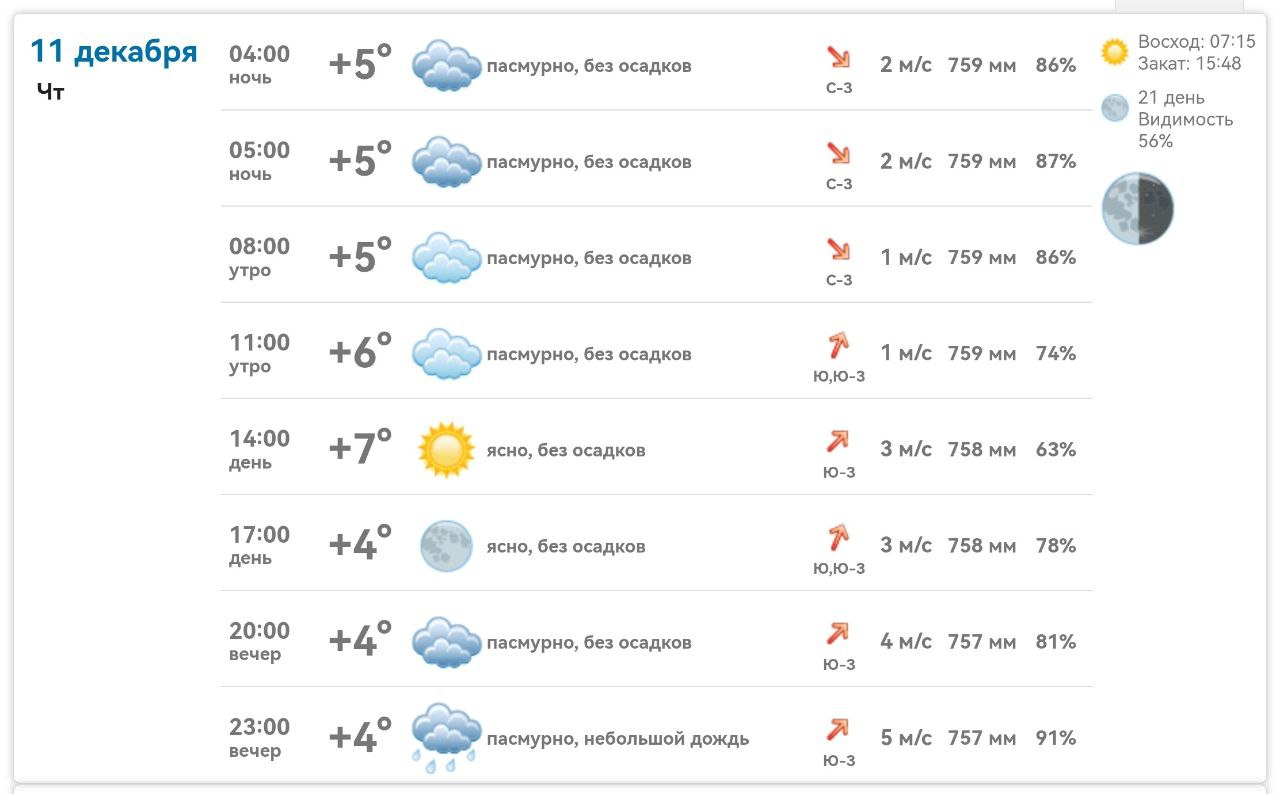Click the 11 декабря date heading
This screenshot has width=1280, height=794.
[x=114, y=51]
